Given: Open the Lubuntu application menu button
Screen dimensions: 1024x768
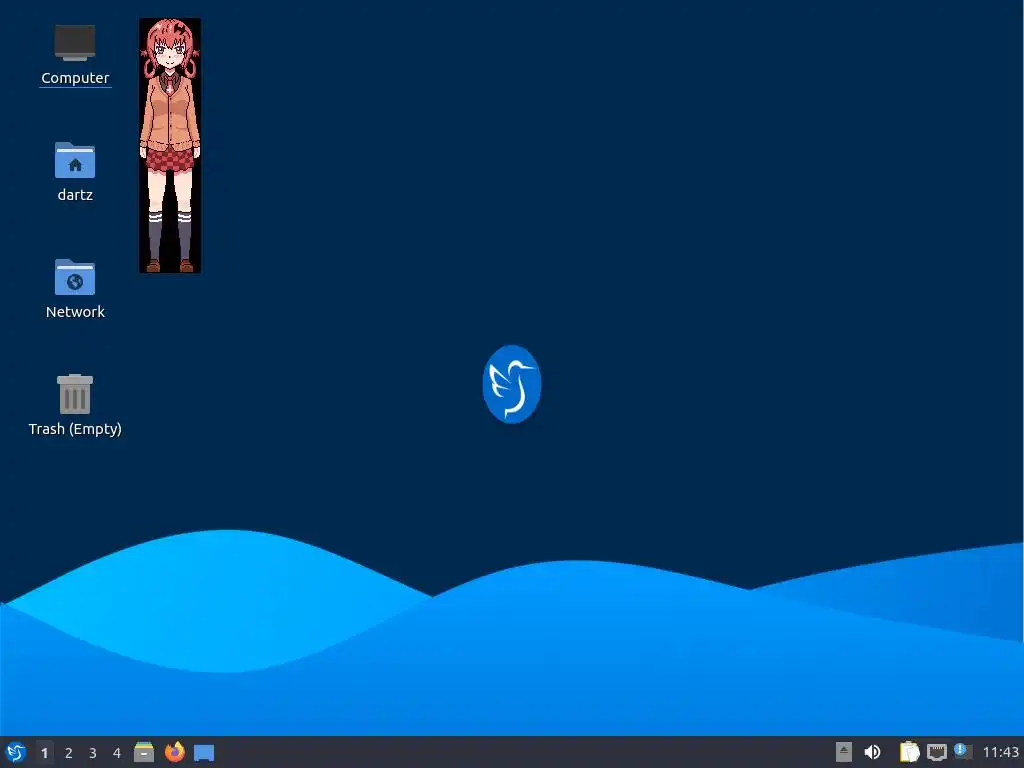Looking at the screenshot, I should (16, 752).
